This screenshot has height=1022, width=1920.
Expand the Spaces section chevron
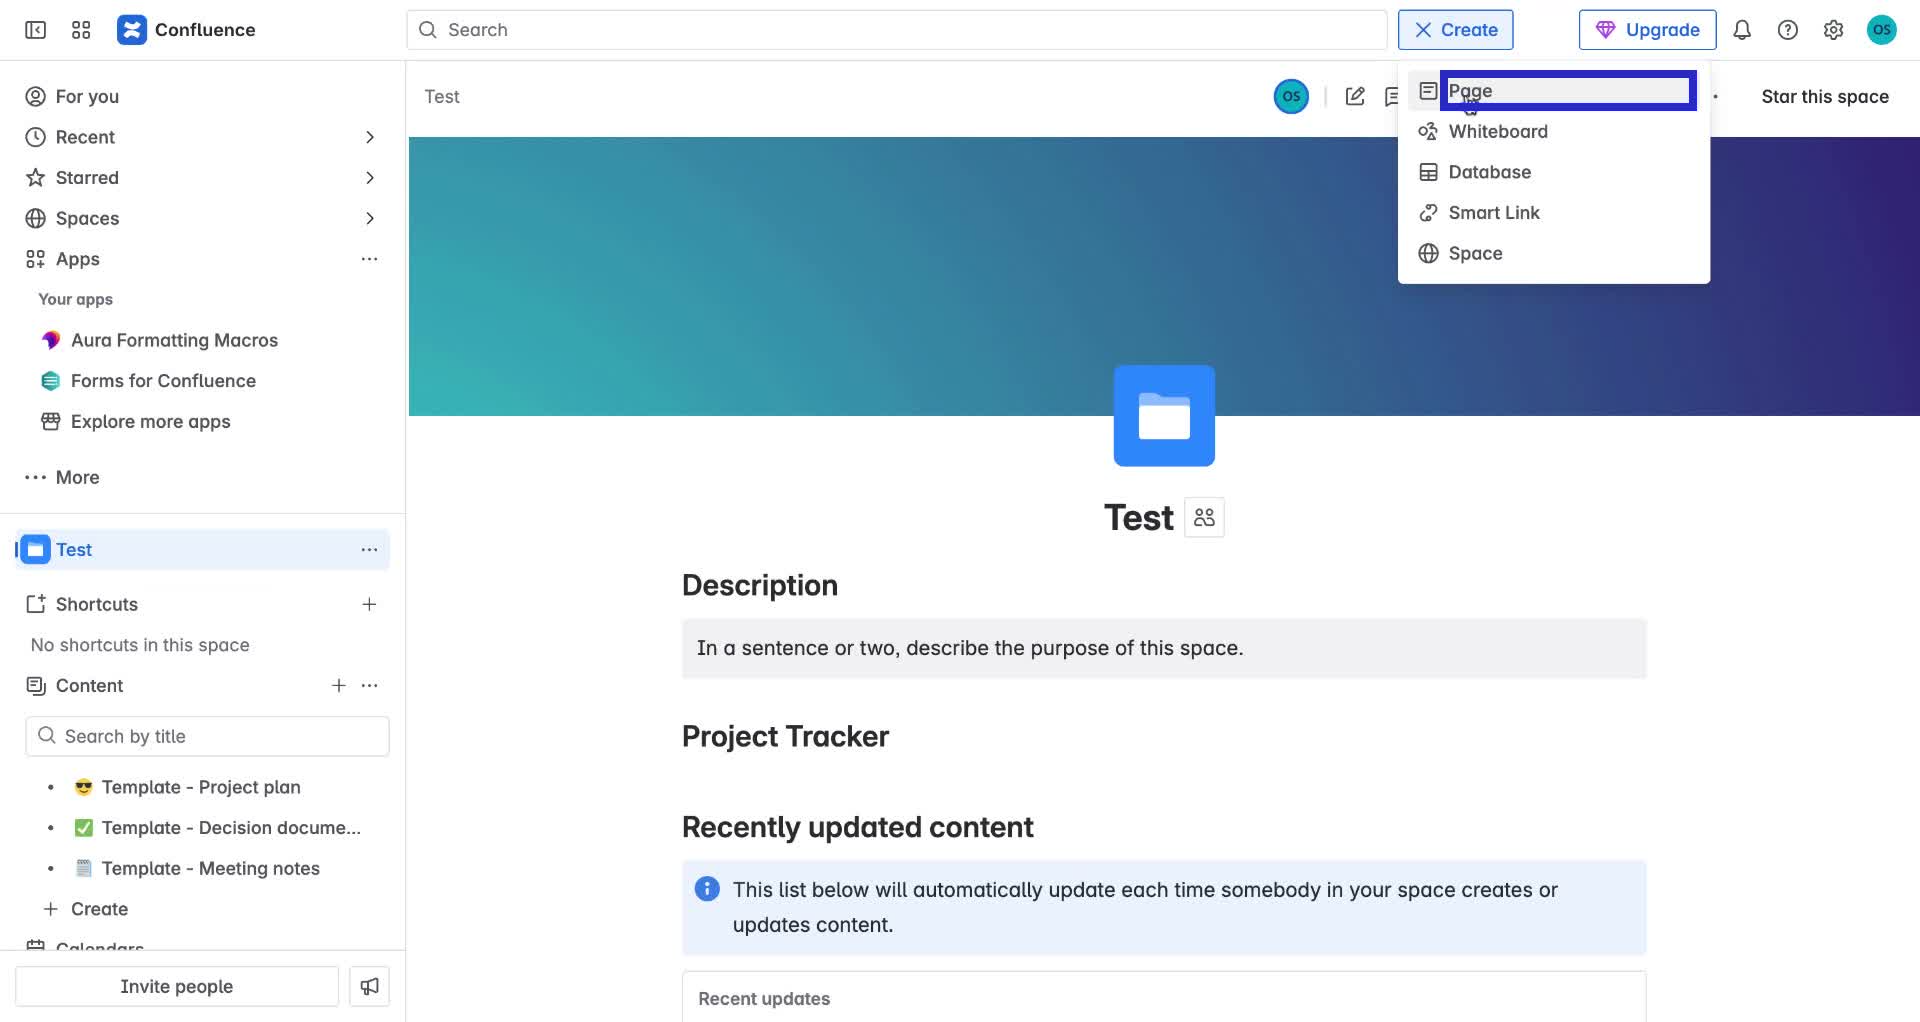(x=370, y=218)
